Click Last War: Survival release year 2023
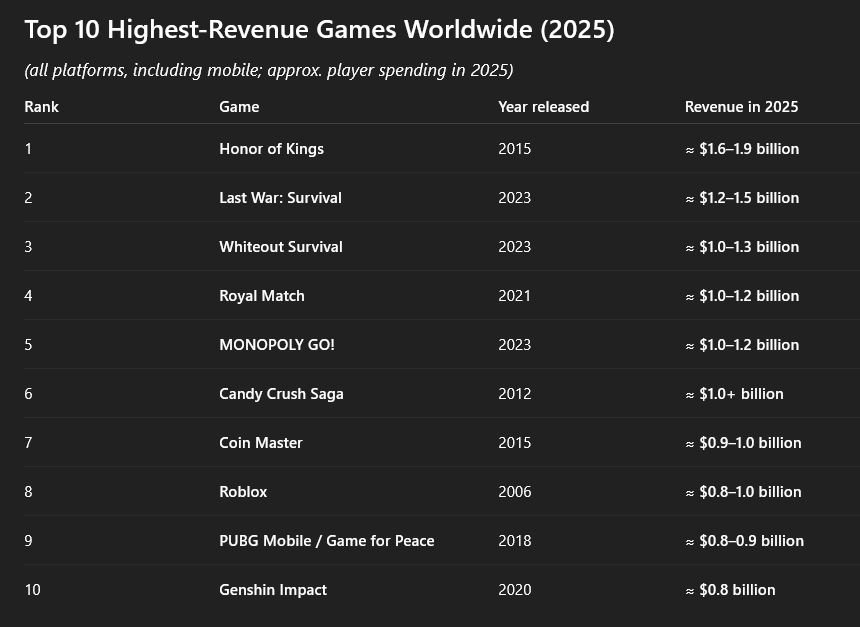 pyautogui.click(x=514, y=198)
